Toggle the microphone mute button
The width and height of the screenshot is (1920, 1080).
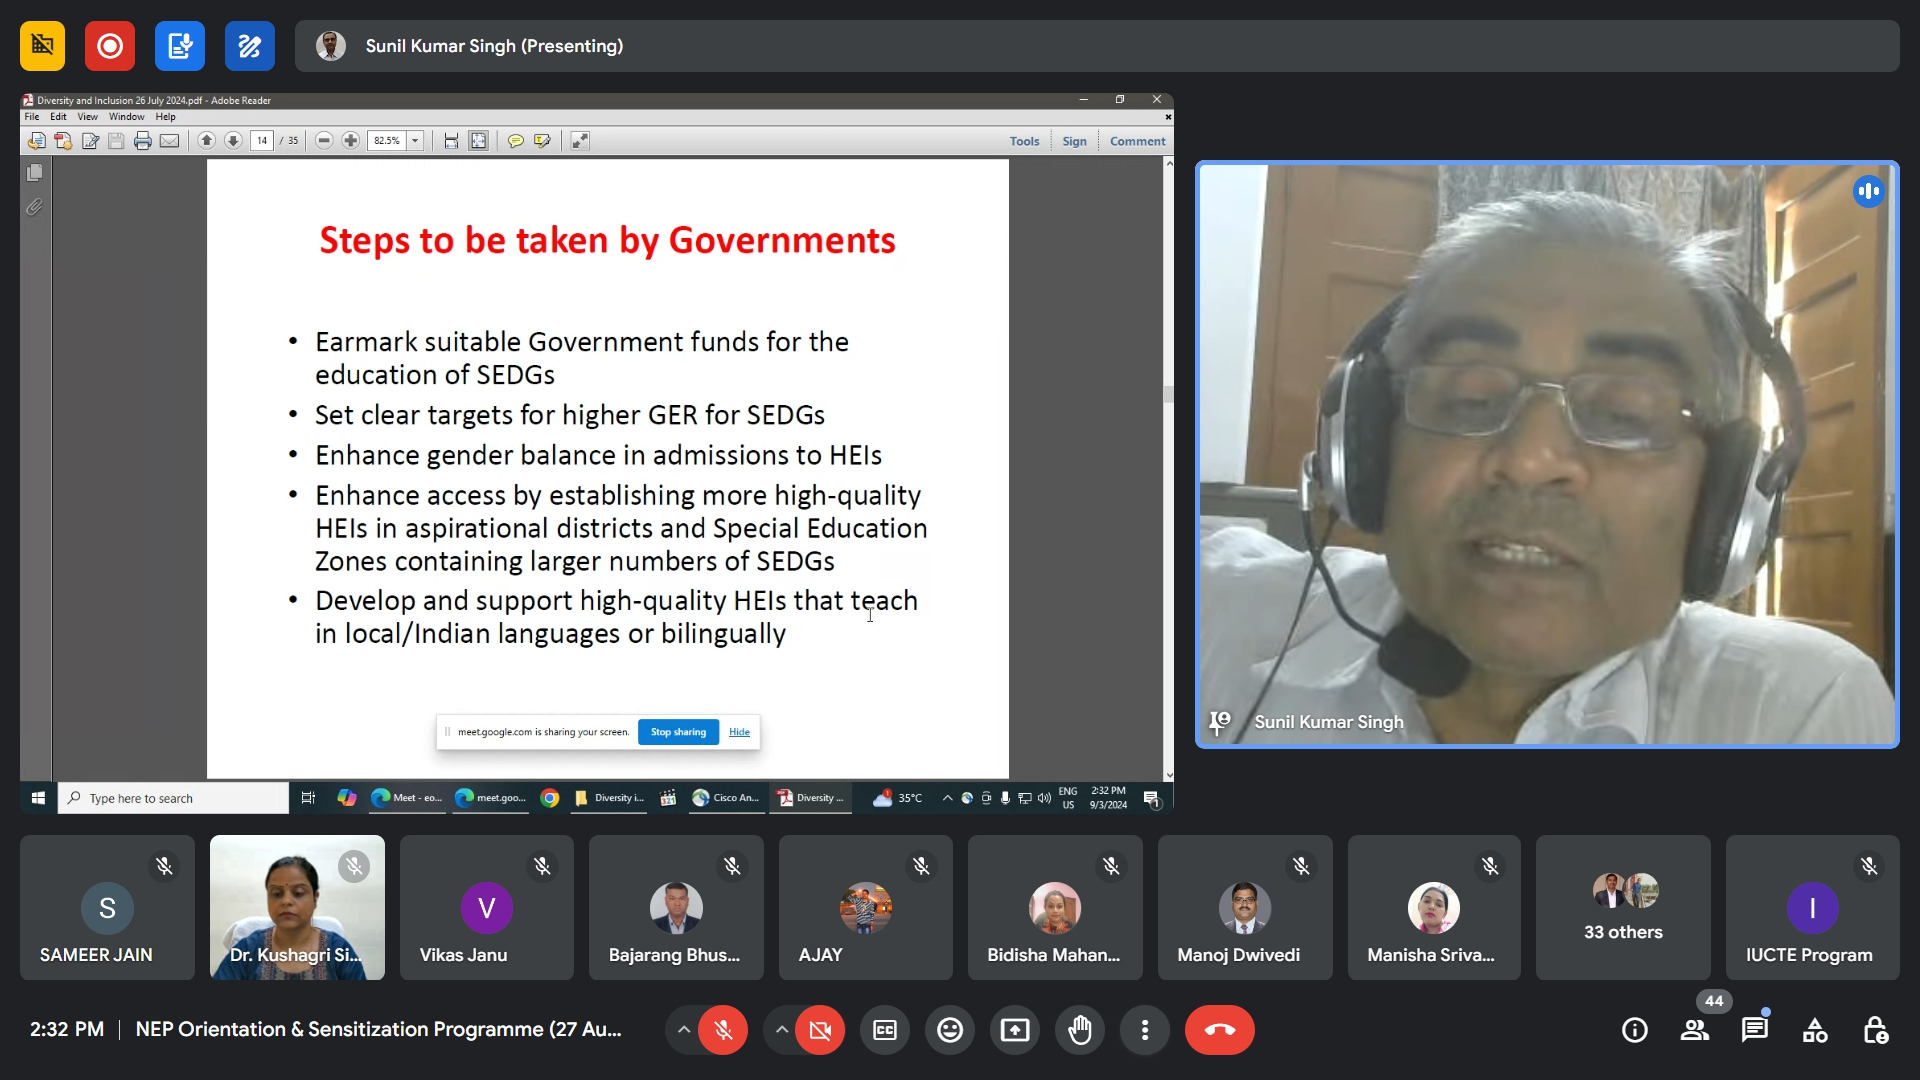[723, 1030]
